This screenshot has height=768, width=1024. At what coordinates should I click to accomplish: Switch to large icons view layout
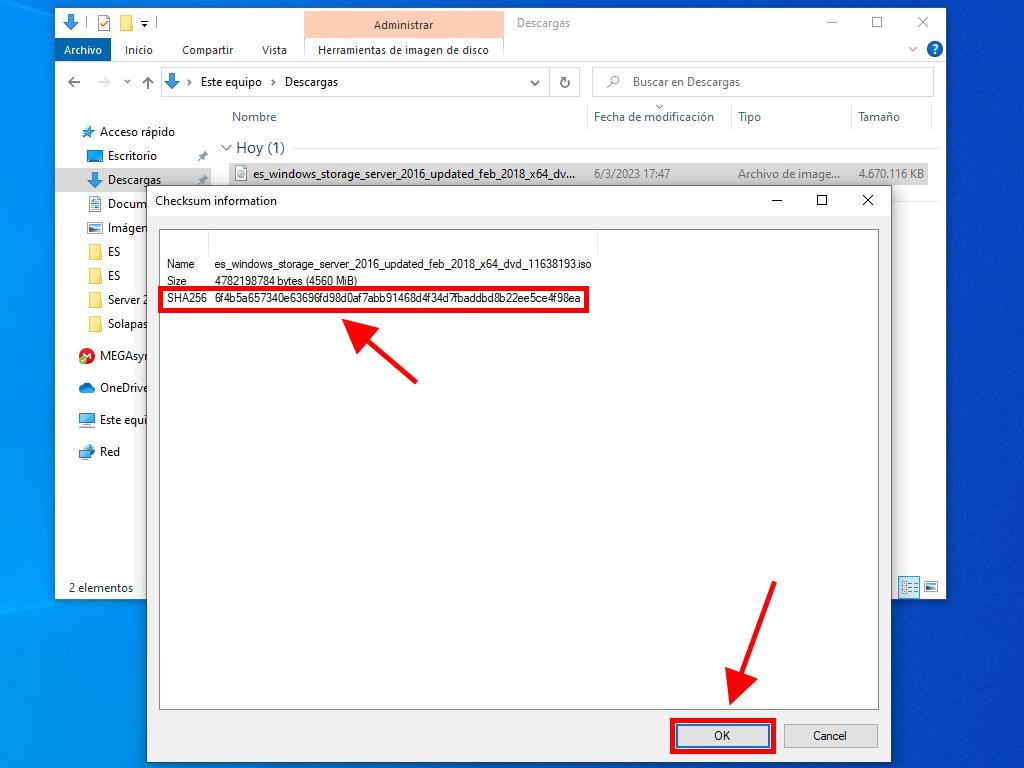(x=931, y=587)
